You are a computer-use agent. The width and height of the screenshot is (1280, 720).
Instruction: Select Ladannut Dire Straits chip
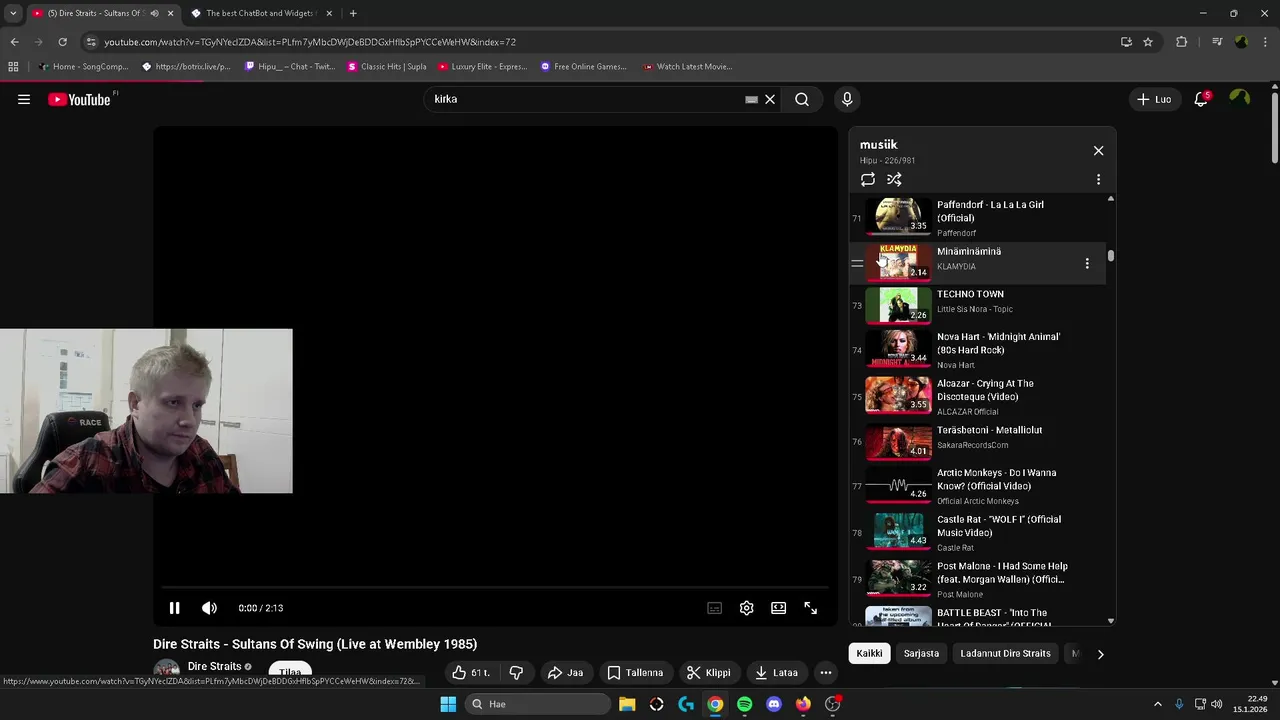point(1005,653)
